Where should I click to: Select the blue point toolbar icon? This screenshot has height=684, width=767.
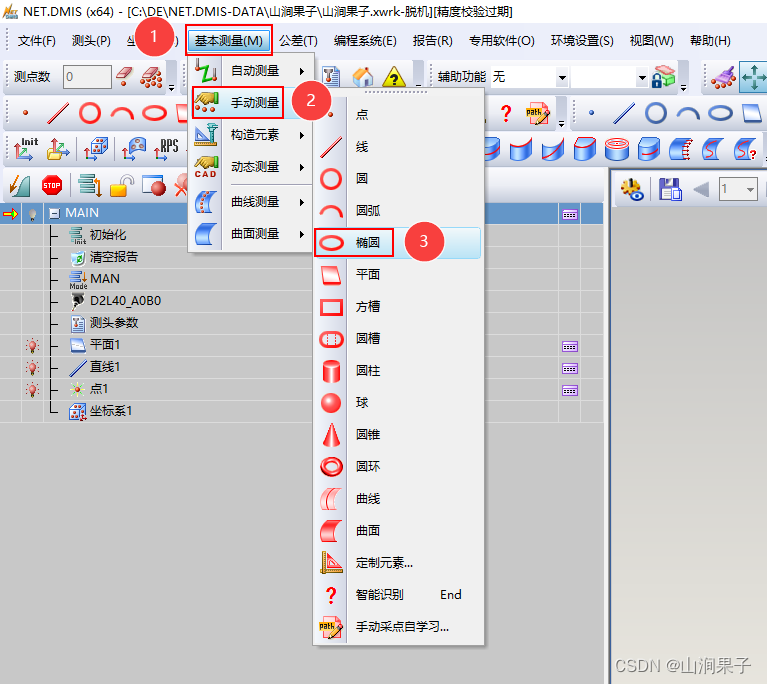tap(591, 113)
